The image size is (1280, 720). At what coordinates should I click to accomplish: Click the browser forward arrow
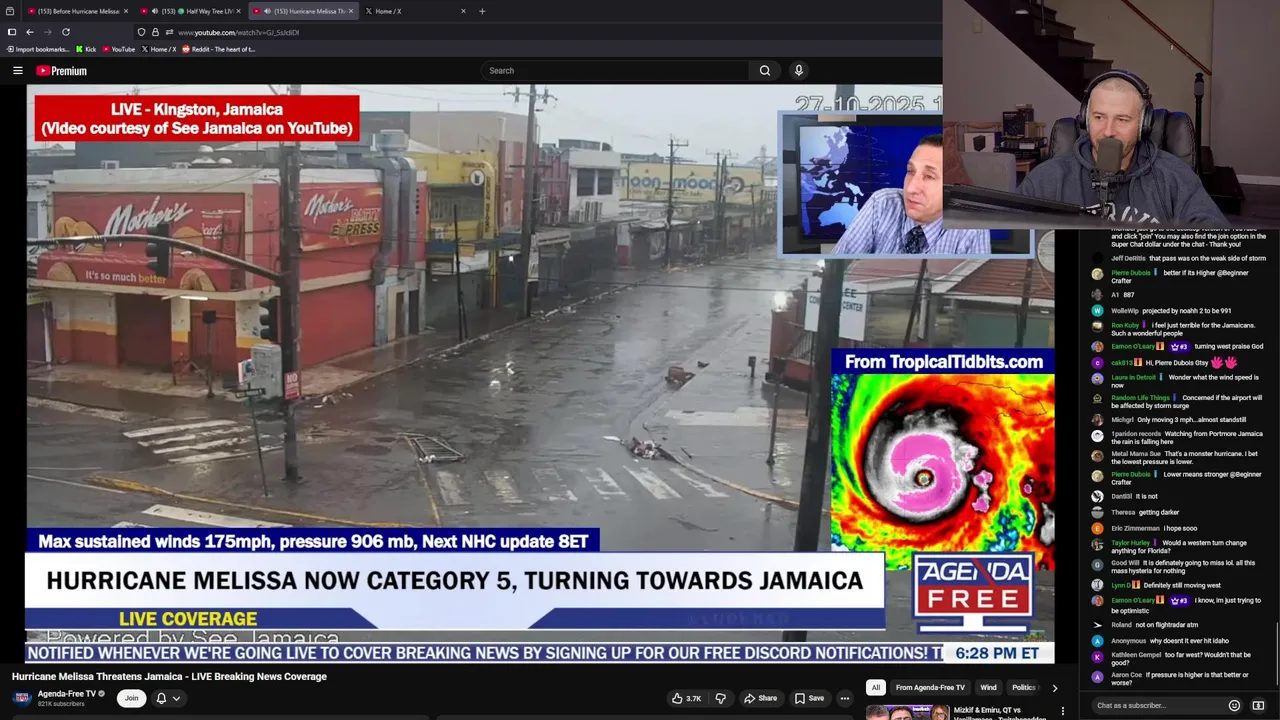pyautogui.click(x=47, y=32)
